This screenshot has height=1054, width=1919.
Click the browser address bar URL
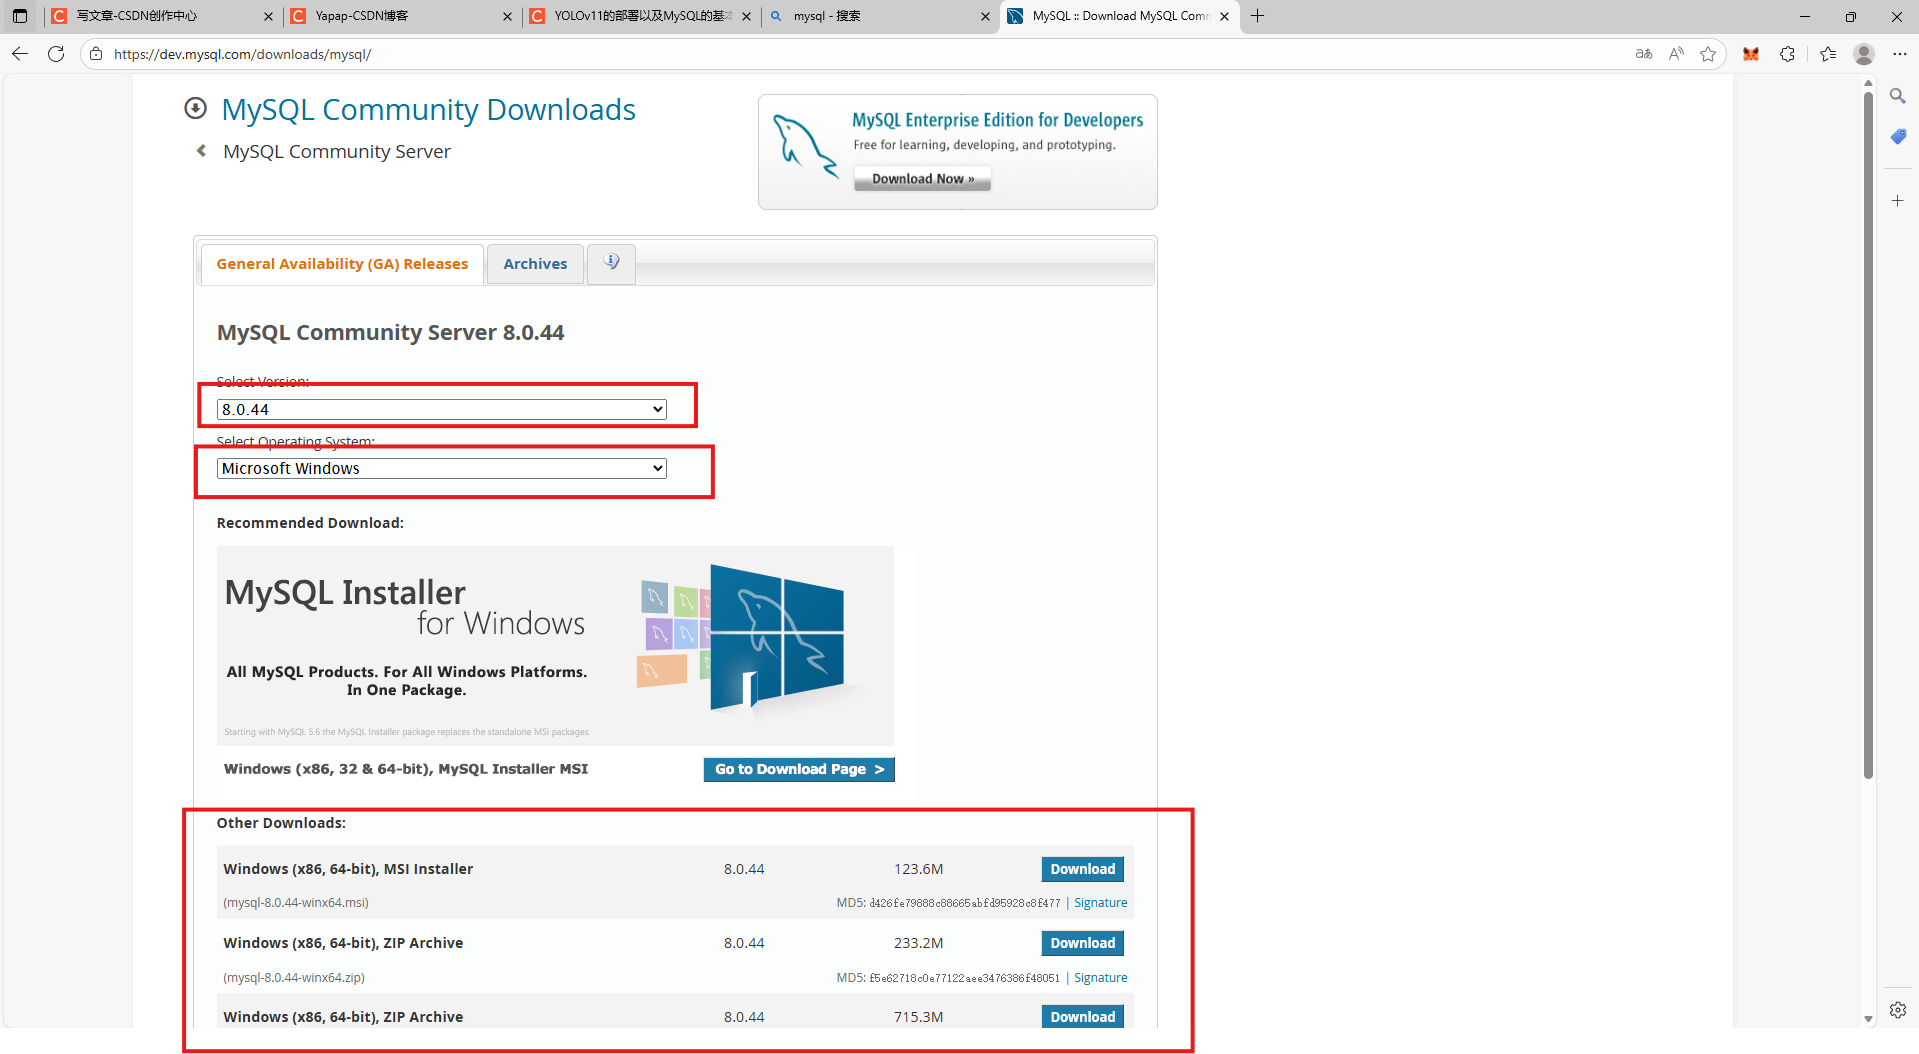point(242,54)
